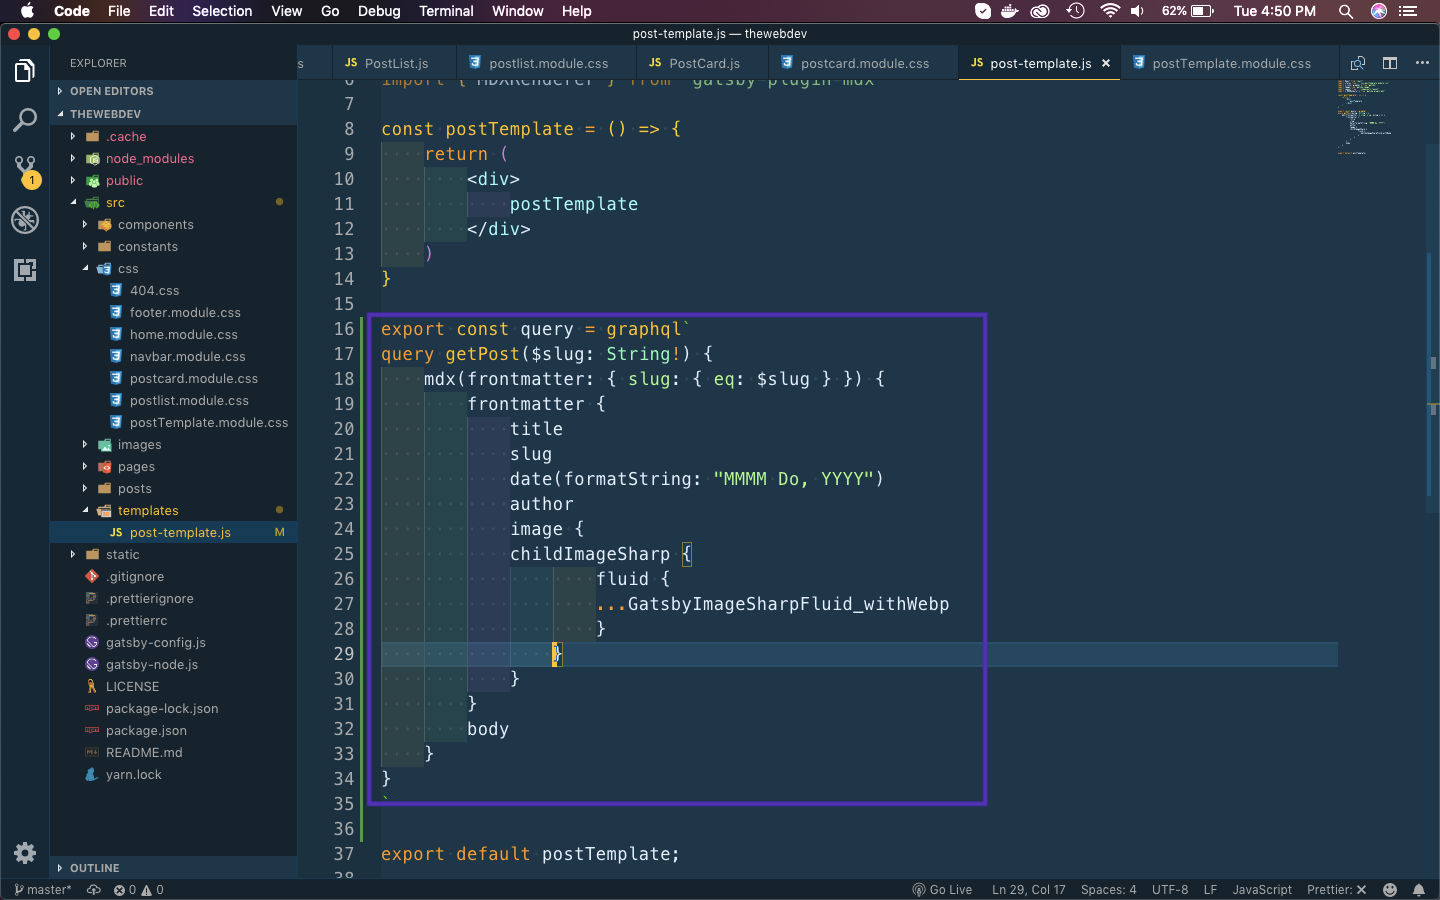Open the editor More Actions ellipsis
The width and height of the screenshot is (1440, 900).
[1422, 63]
